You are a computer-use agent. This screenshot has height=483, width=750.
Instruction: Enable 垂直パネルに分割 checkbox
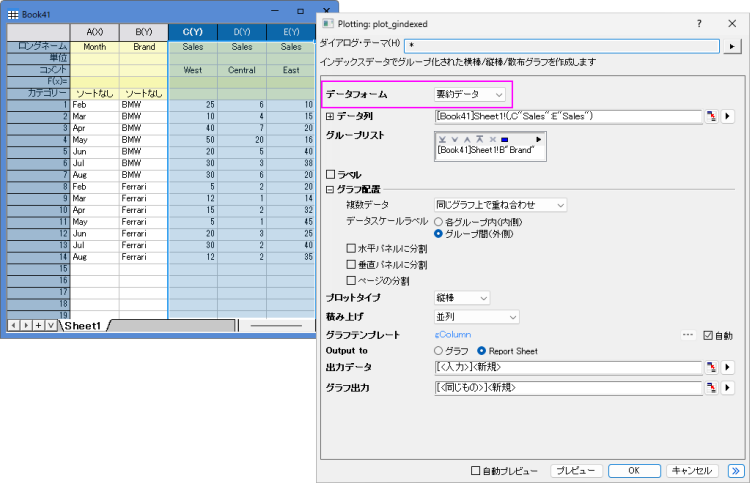point(351,264)
